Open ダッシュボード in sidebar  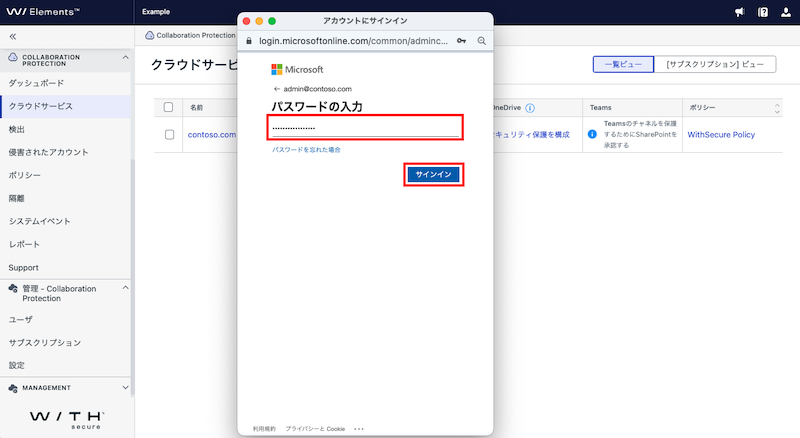point(65,83)
